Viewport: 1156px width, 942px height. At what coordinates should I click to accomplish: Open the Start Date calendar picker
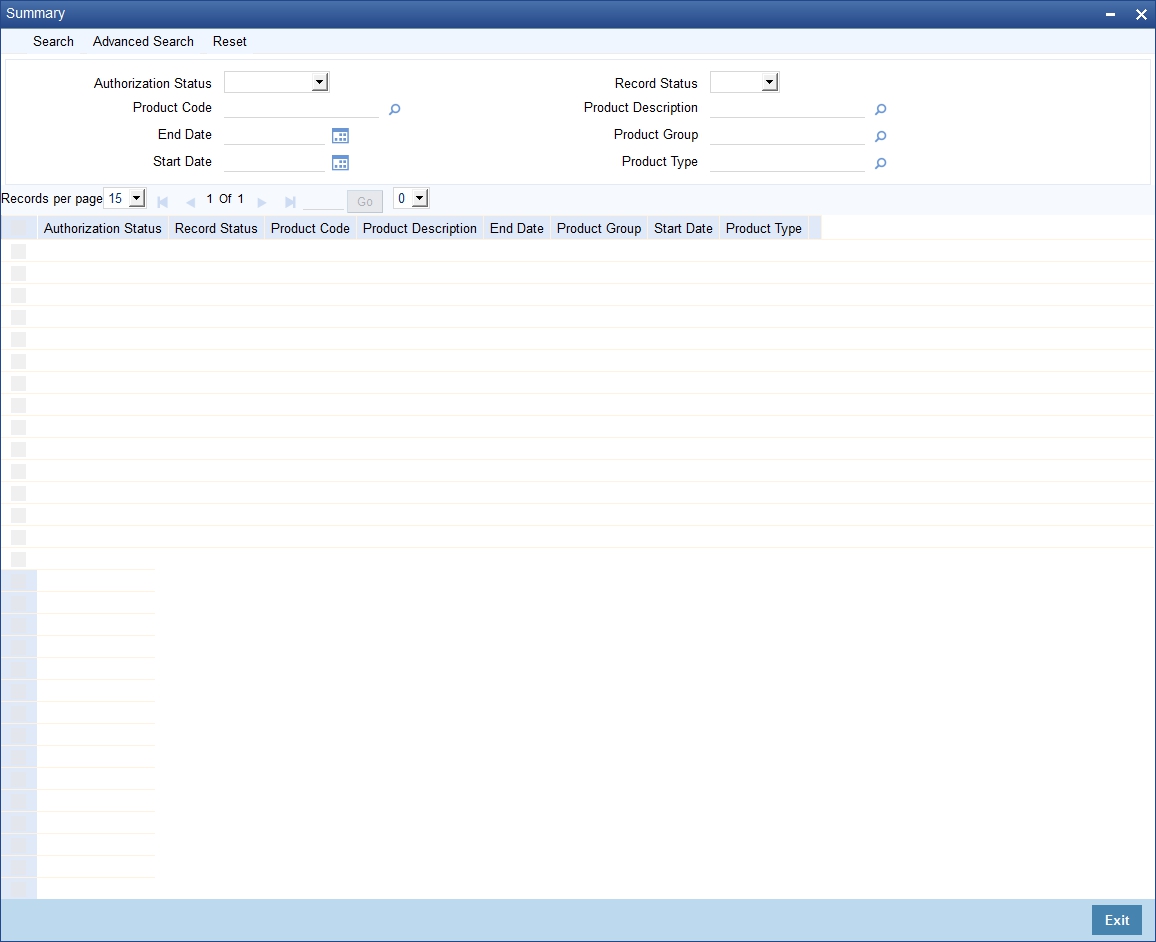coord(340,163)
